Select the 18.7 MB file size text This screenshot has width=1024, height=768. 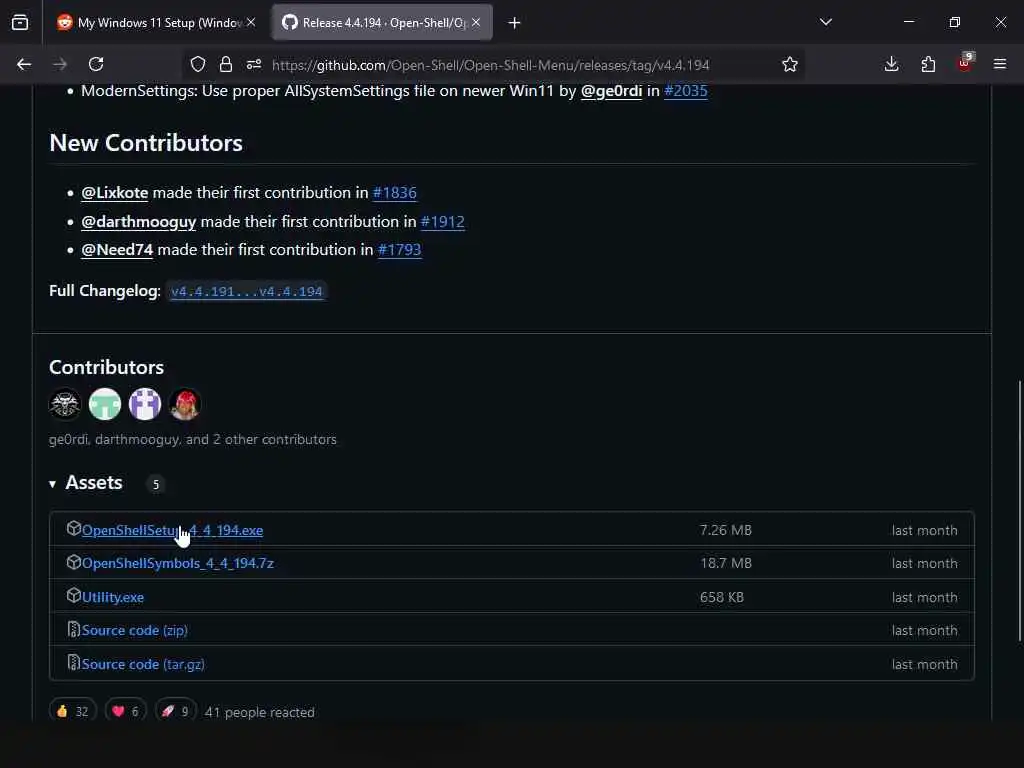point(726,564)
